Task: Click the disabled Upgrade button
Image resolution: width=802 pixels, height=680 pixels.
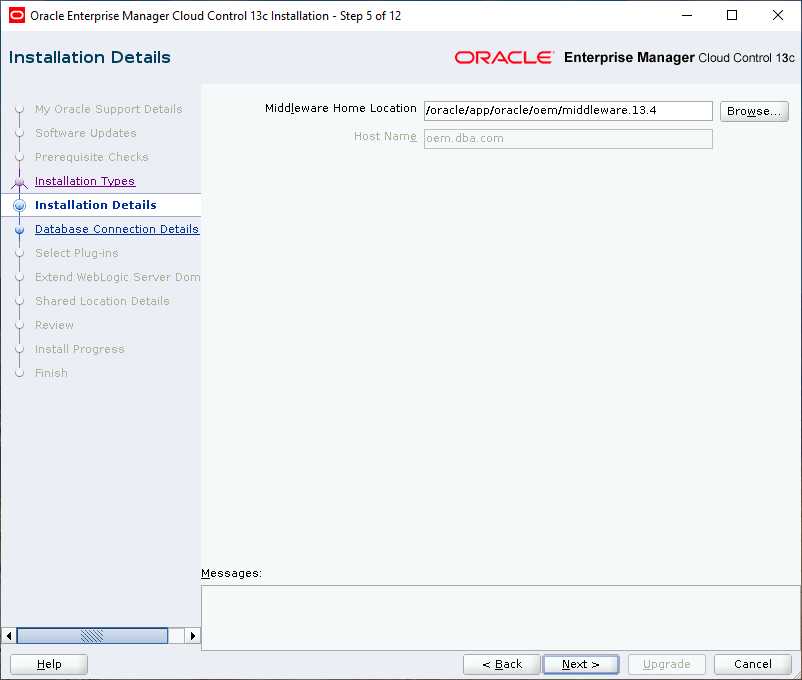Action: point(666,664)
